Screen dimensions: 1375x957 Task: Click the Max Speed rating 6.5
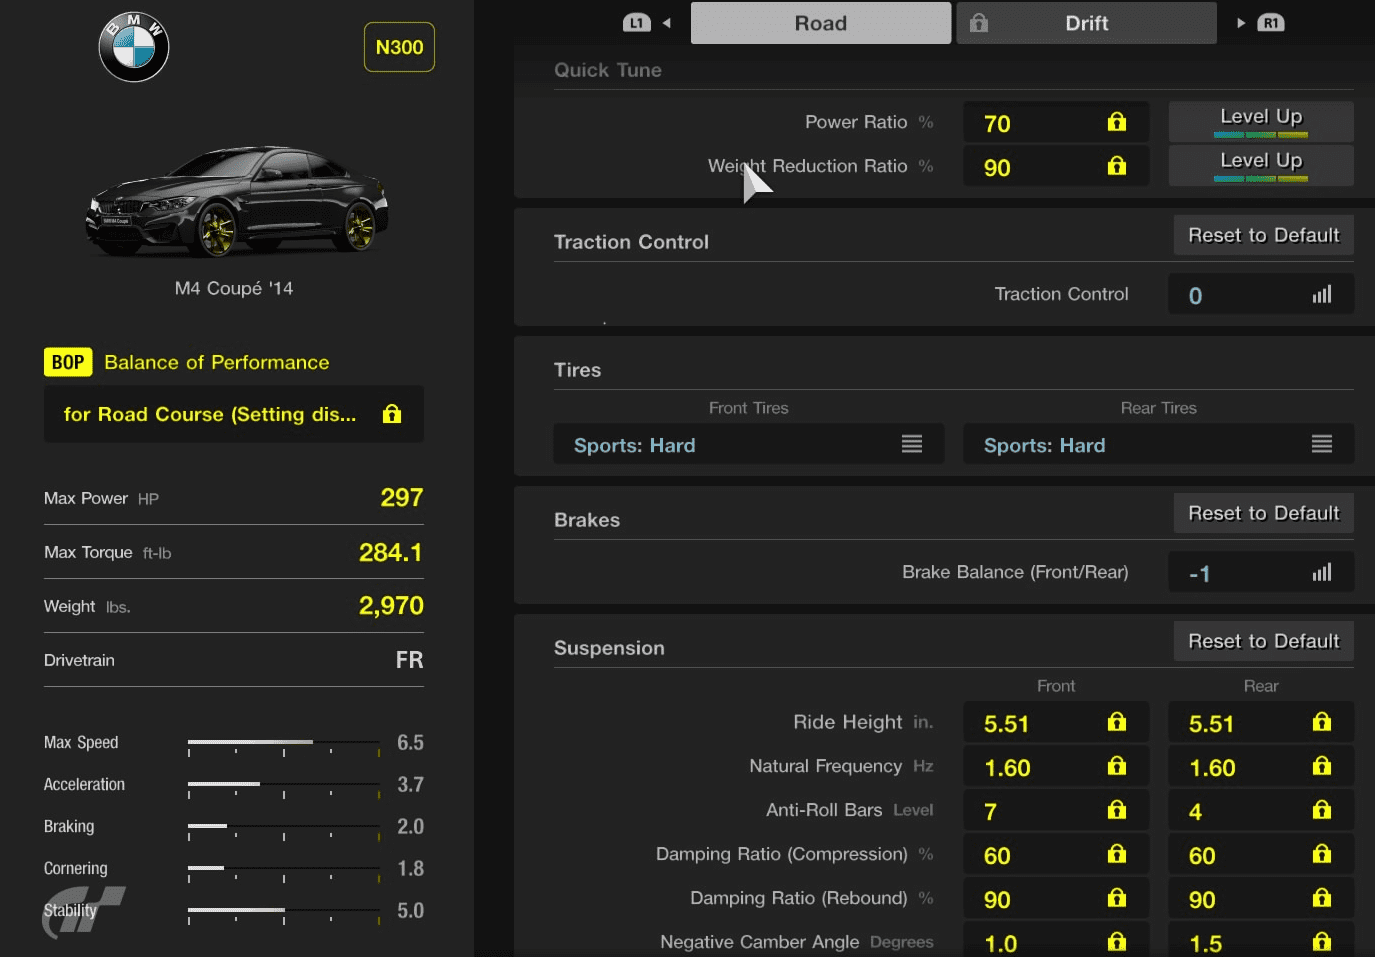410,743
